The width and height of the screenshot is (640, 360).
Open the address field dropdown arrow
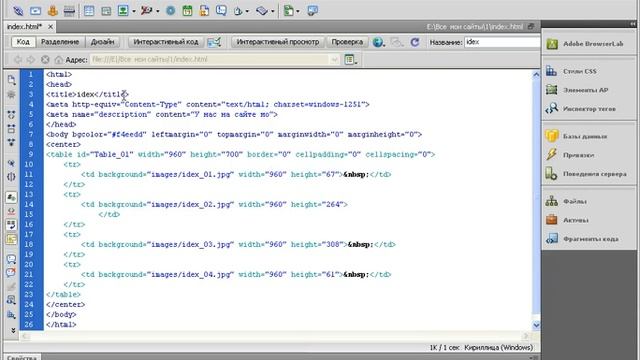point(335,60)
